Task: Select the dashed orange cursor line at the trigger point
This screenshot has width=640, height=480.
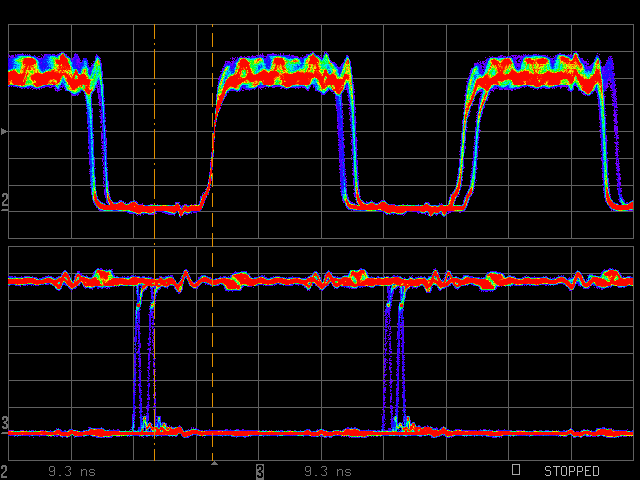Action: coord(212,242)
